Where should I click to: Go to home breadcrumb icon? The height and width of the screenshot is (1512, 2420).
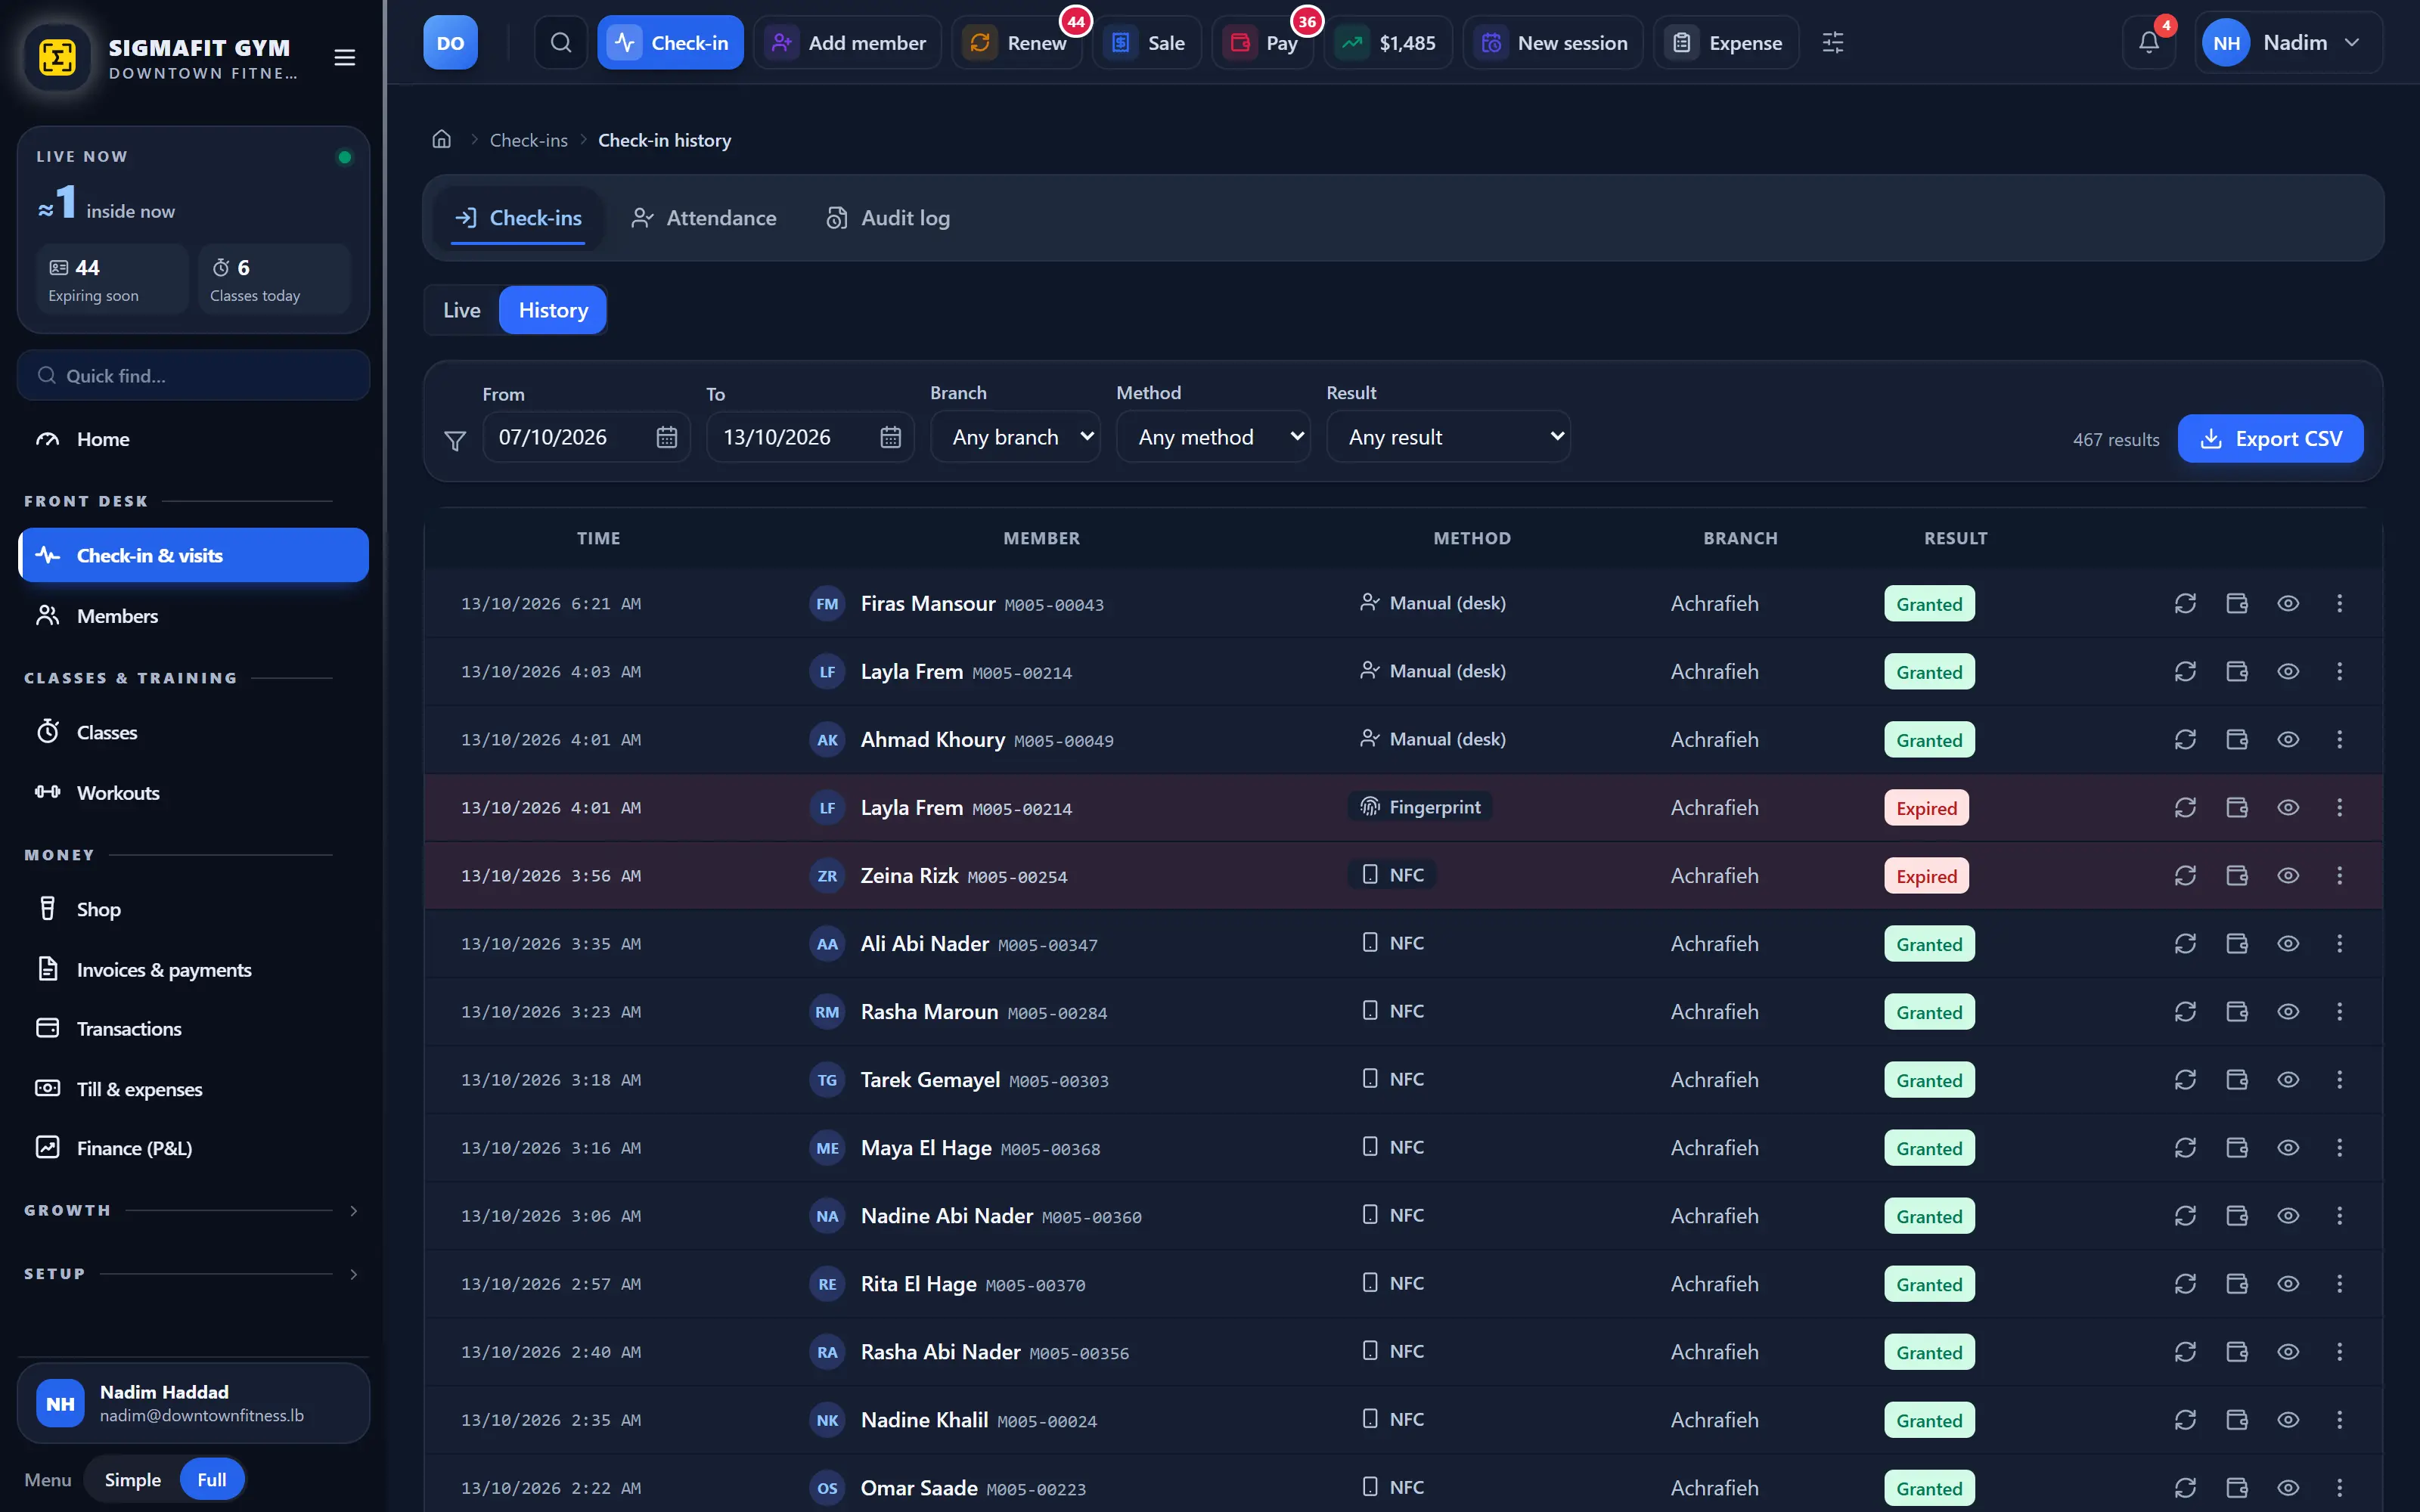pyautogui.click(x=441, y=140)
